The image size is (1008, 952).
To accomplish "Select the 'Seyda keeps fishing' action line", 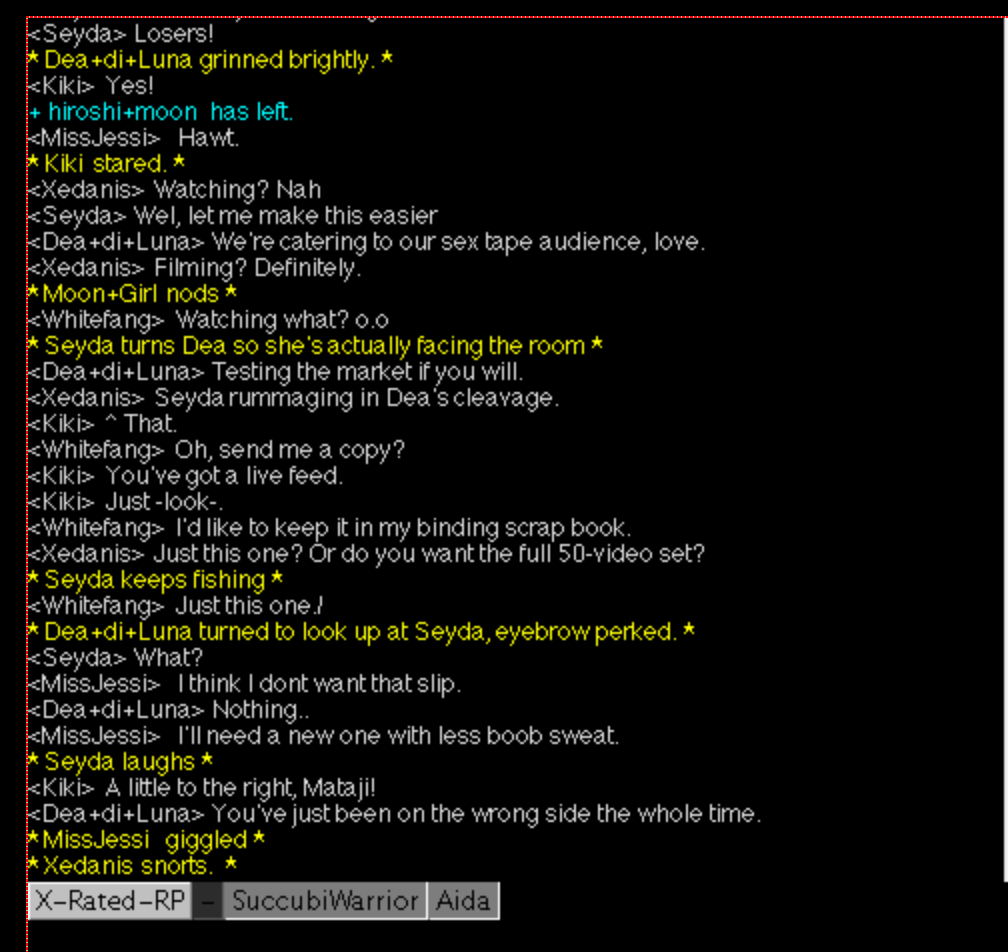I will pyautogui.click(x=156, y=580).
